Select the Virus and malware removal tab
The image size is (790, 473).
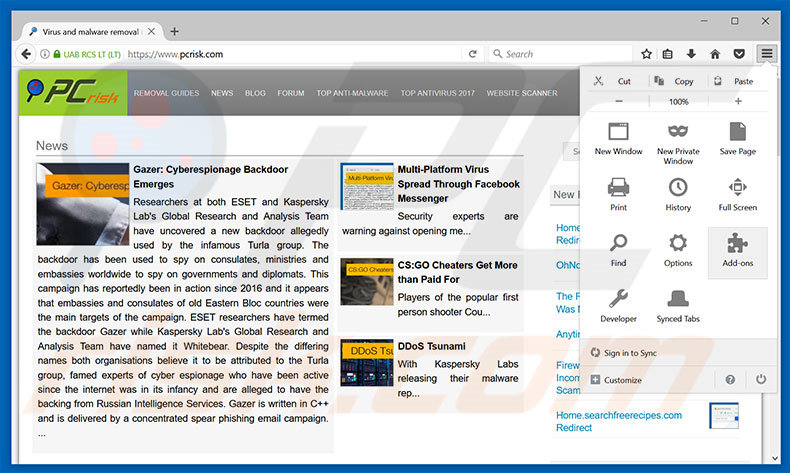[x=90, y=31]
